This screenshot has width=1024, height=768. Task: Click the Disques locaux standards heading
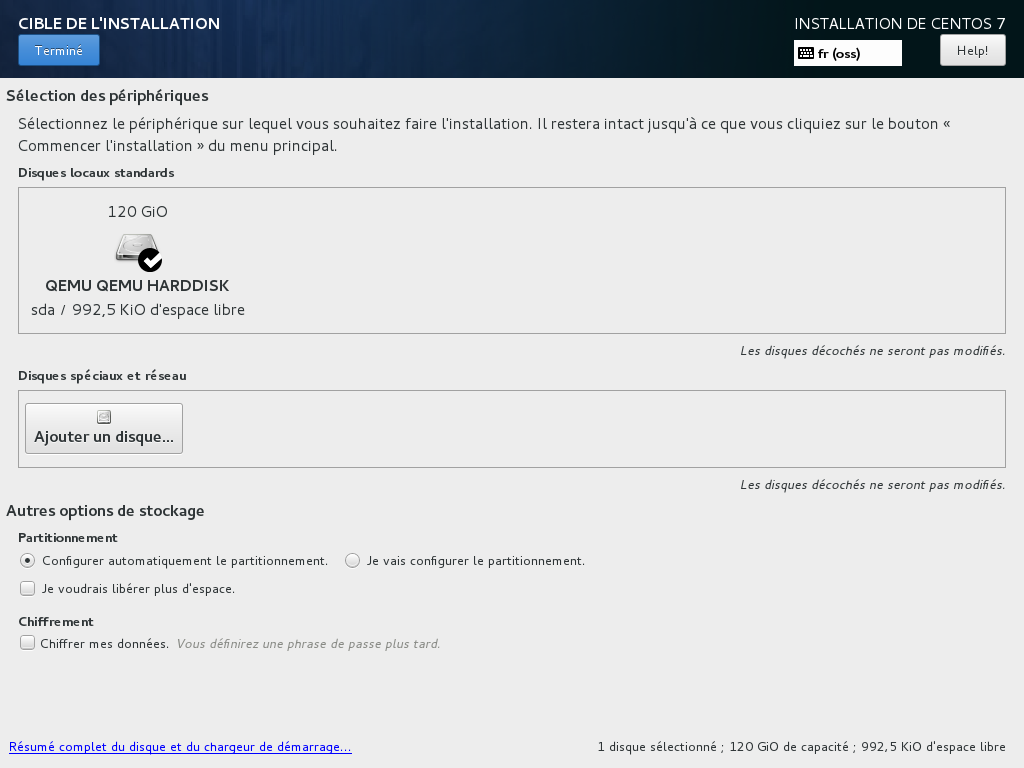[x=96, y=173]
